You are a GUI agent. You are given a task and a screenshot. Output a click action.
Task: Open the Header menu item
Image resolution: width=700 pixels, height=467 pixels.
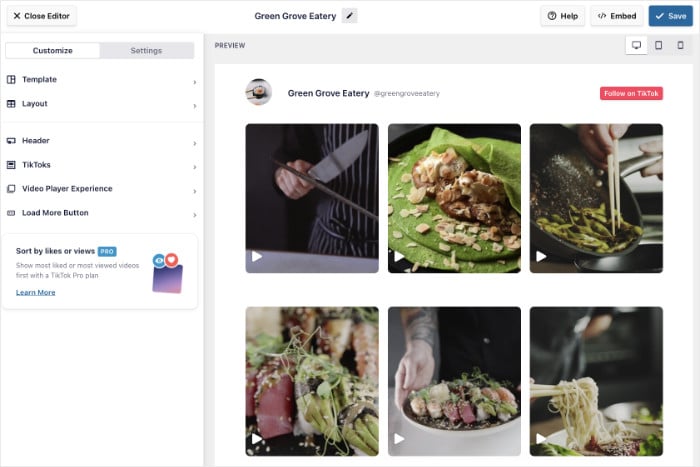tap(102, 141)
